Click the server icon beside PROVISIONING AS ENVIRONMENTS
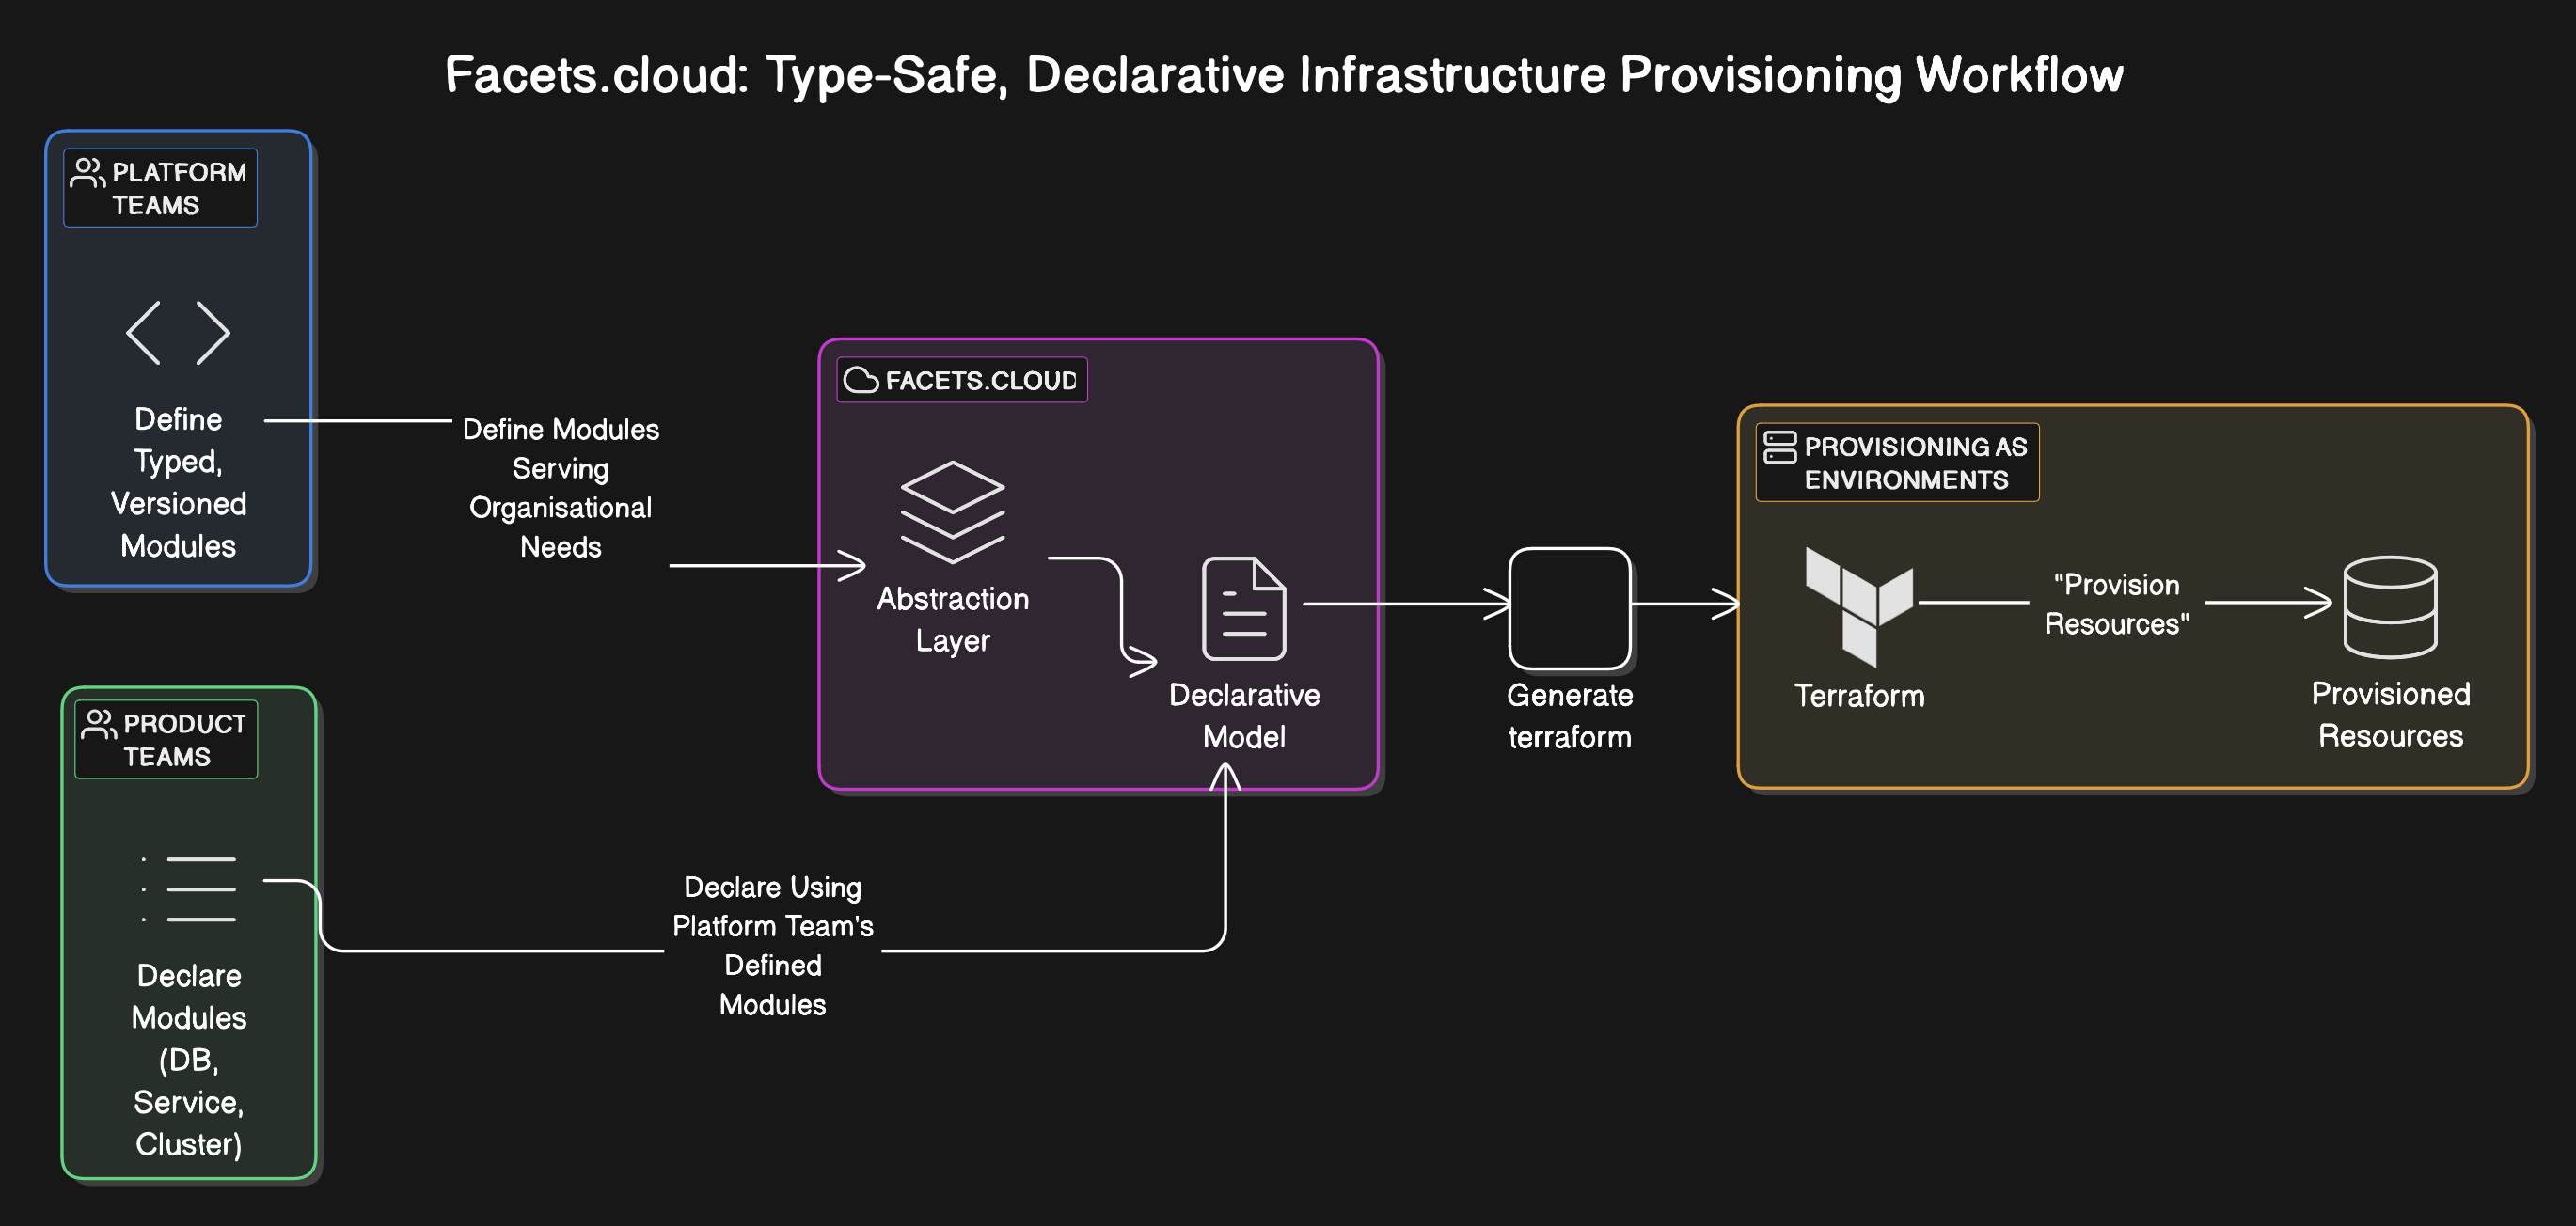Image resolution: width=2576 pixels, height=1226 pixels. [1779, 447]
